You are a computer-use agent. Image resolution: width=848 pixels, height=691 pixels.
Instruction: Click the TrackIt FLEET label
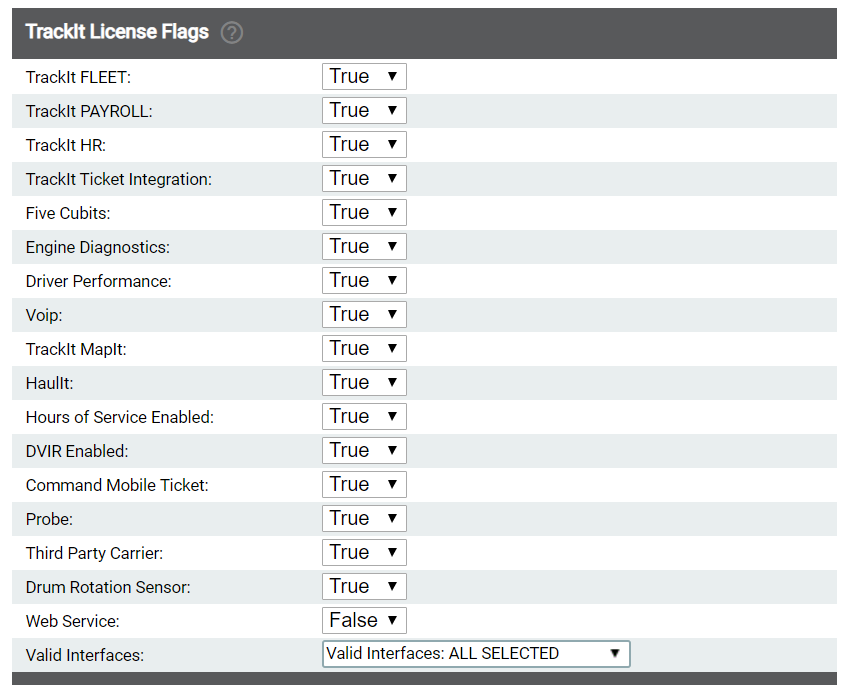pos(78,77)
